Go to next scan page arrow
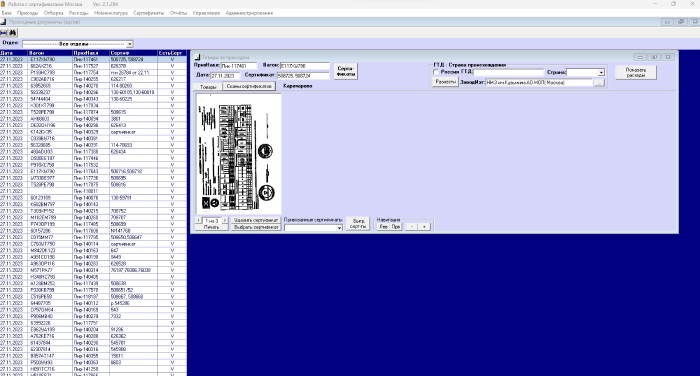The image size is (700, 376). pos(225,221)
